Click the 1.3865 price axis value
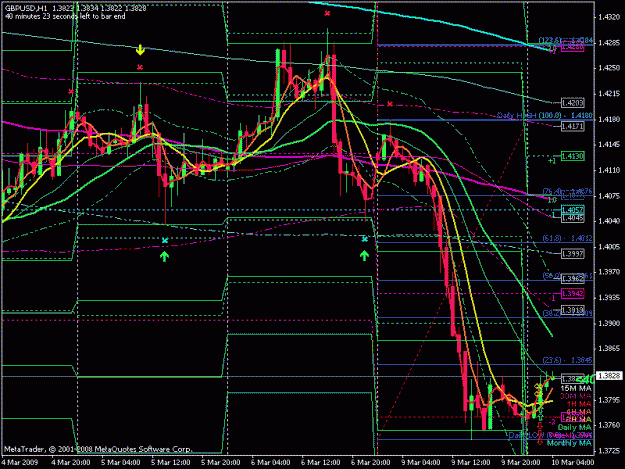This screenshot has width=625, height=469. coord(610,348)
